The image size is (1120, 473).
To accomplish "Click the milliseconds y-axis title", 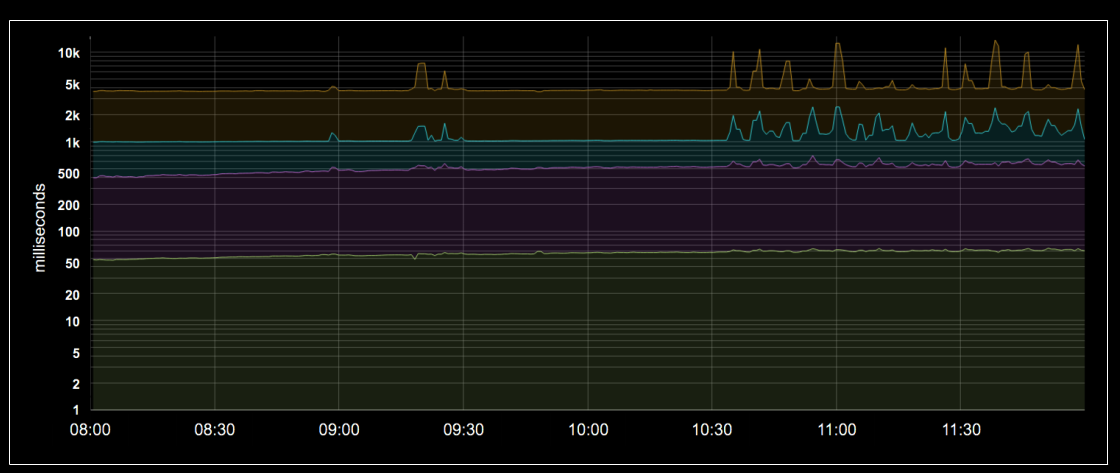I will click(x=40, y=227).
